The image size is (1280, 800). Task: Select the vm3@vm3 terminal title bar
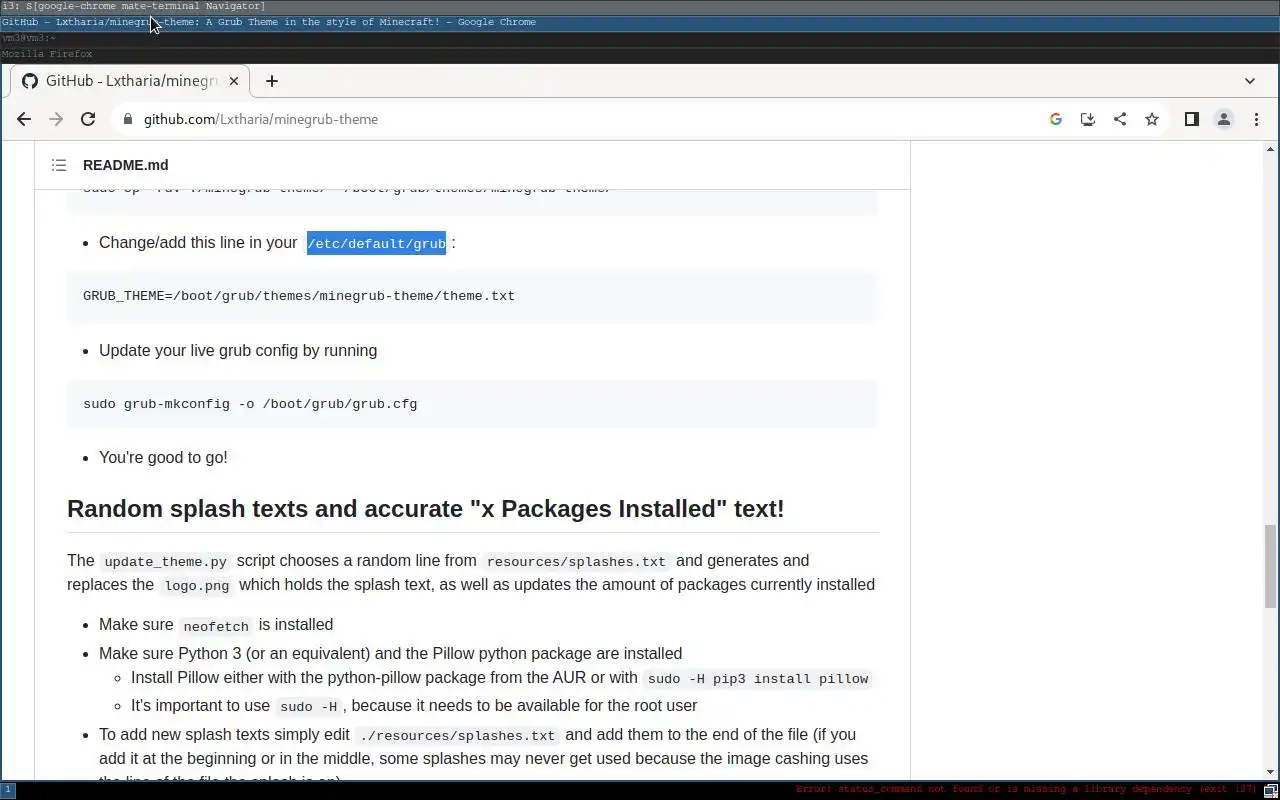(x=640, y=38)
